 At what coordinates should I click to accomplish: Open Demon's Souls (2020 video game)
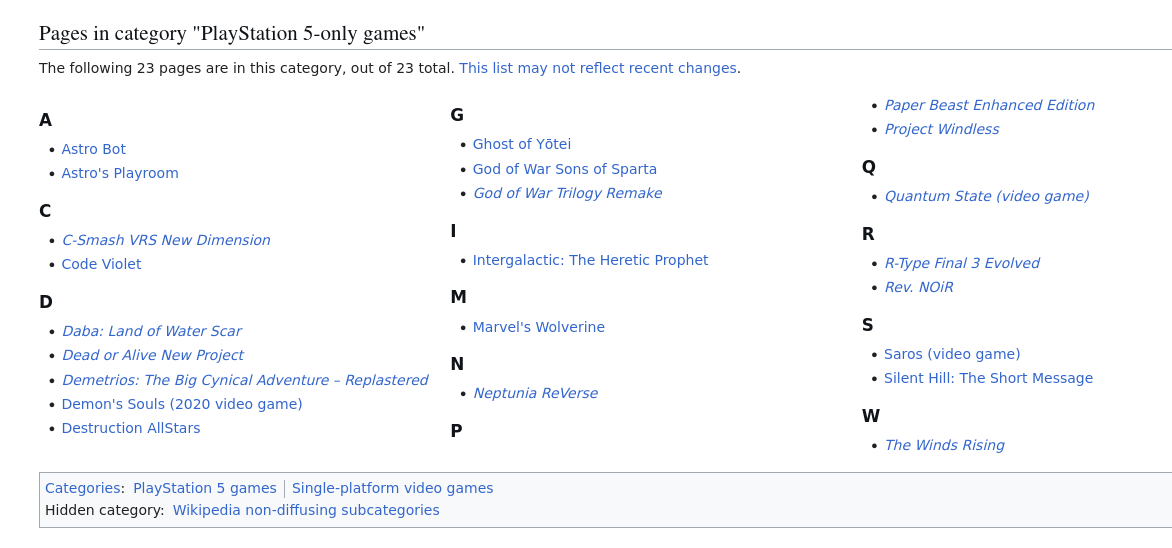click(x=182, y=404)
